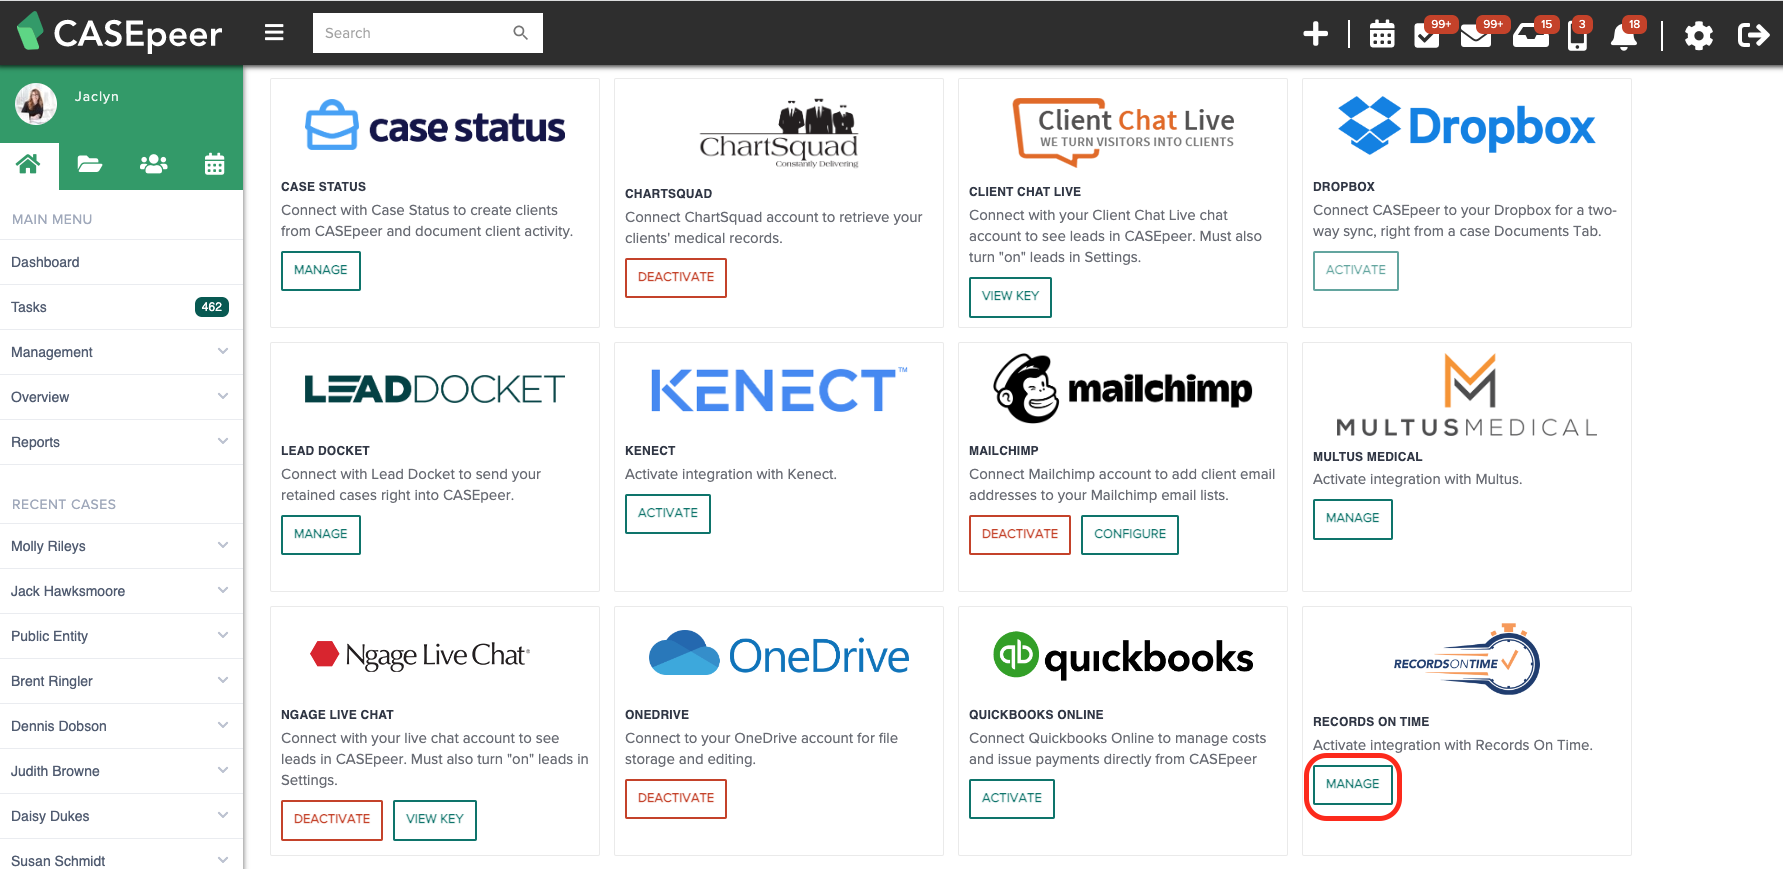
Task: View the key for Client Chat Live
Action: 1010,296
